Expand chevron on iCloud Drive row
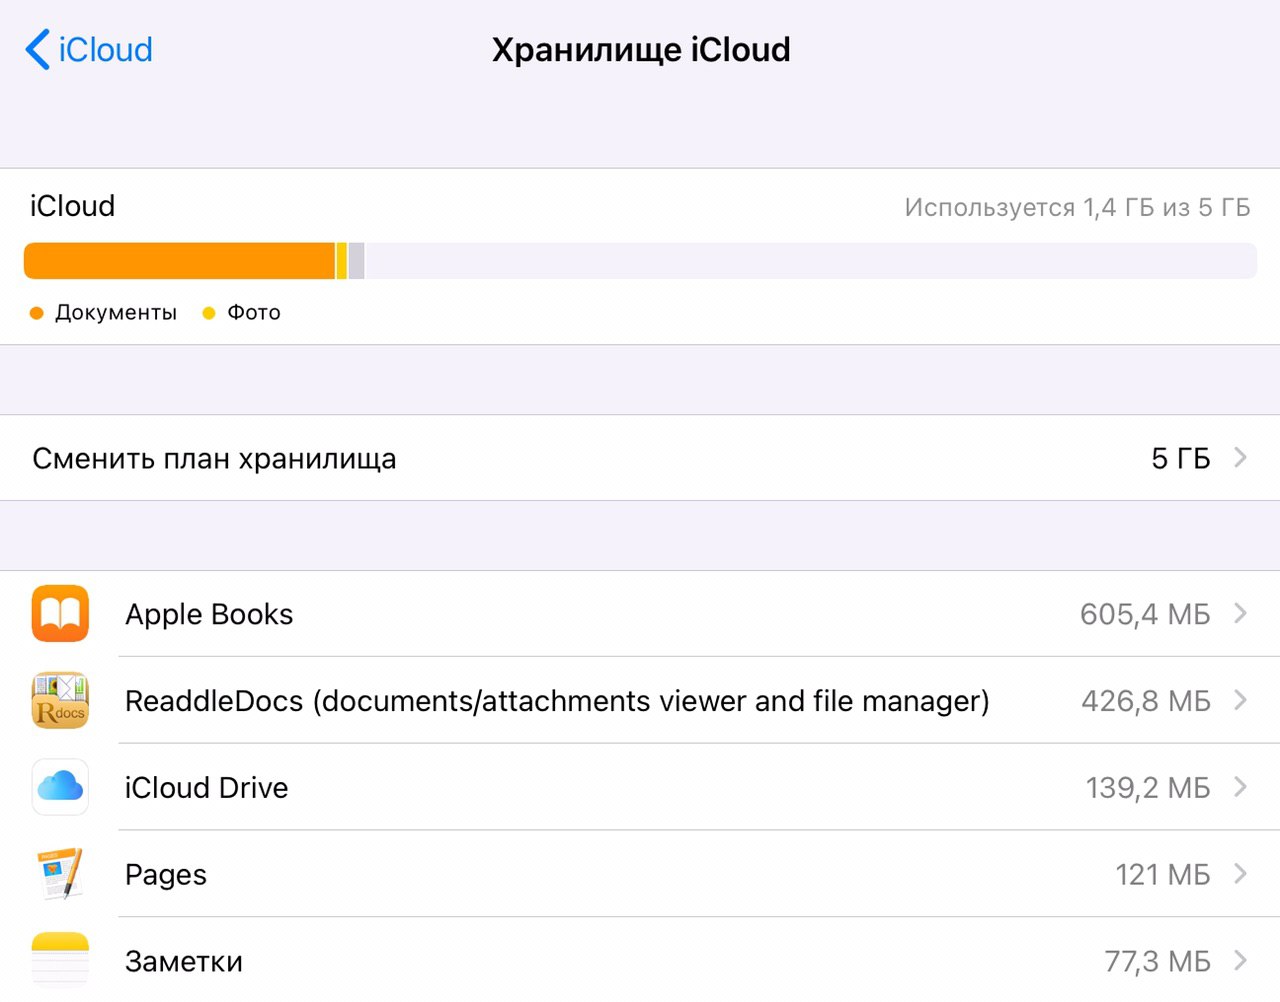Image resolution: width=1280 pixels, height=1002 pixels. pos(1241,787)
